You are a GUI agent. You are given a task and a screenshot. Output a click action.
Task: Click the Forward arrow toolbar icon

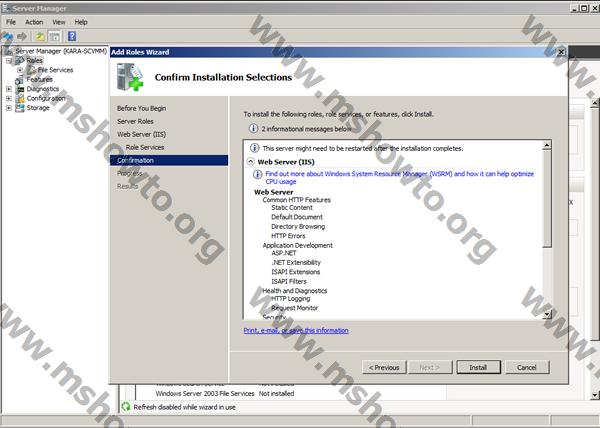tap(22, 37)
